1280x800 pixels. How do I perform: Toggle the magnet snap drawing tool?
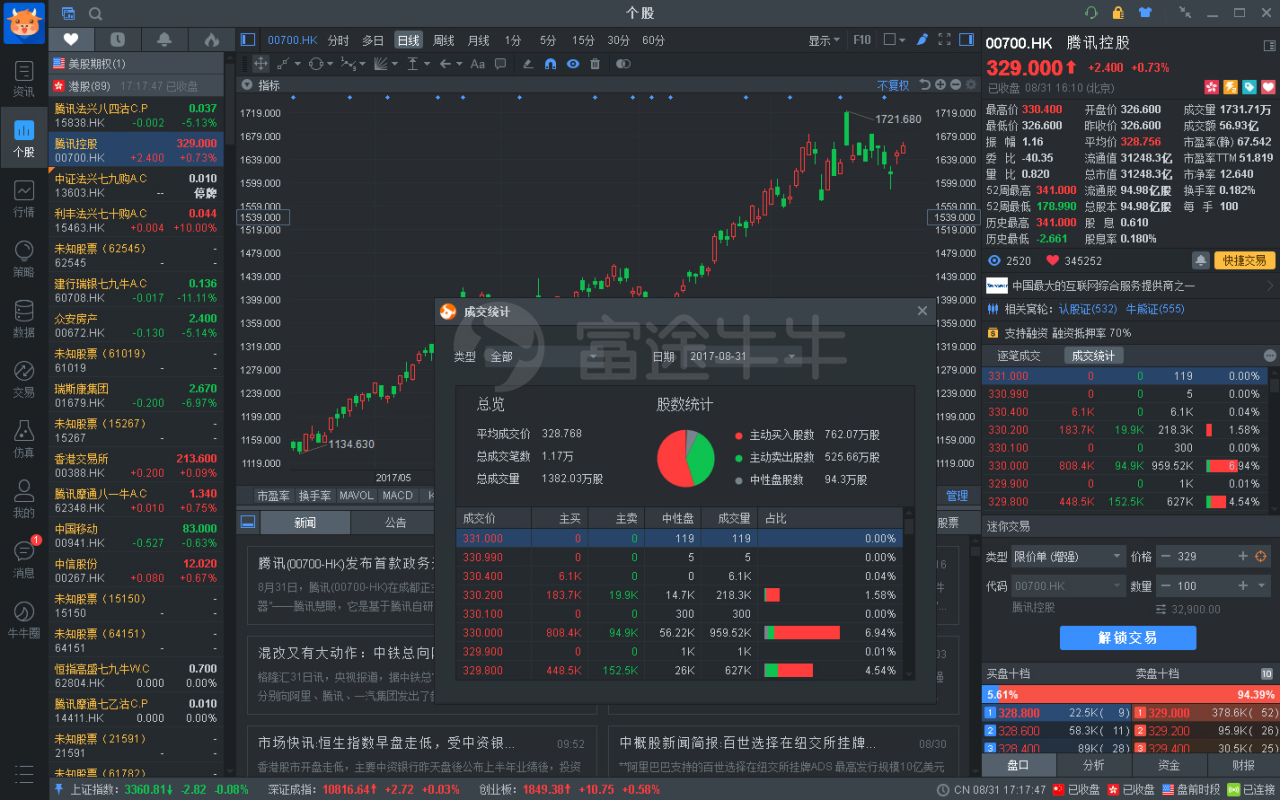(550, 64)
